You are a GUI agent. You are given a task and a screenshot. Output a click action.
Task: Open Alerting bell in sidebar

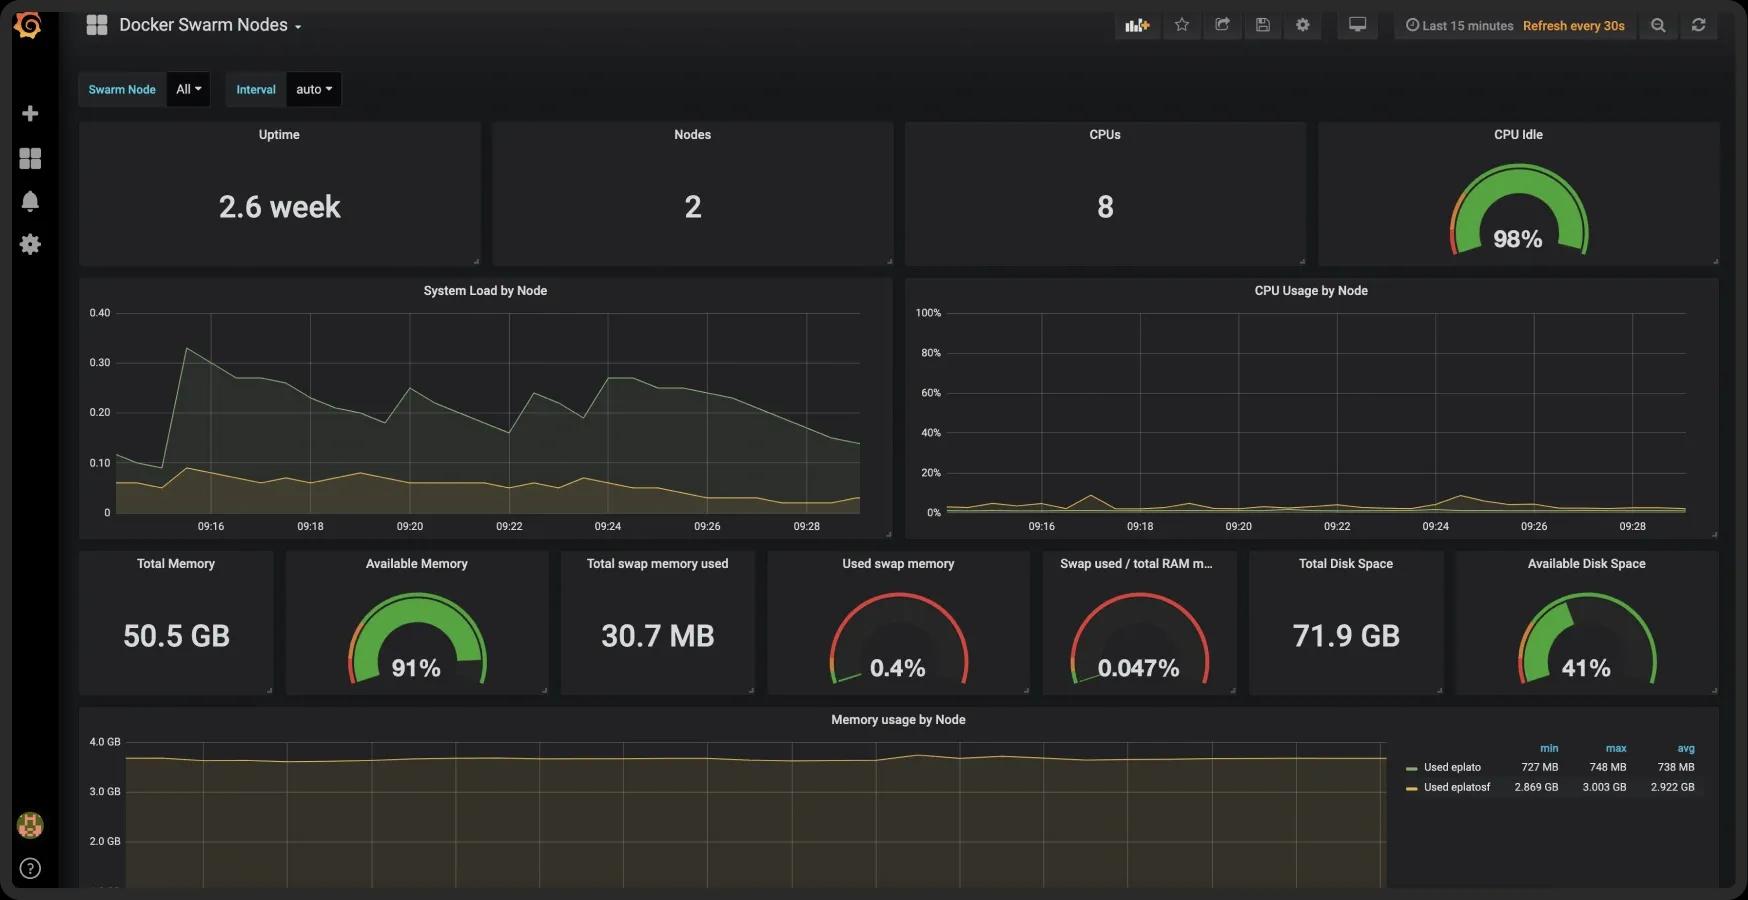click(30, 202)
